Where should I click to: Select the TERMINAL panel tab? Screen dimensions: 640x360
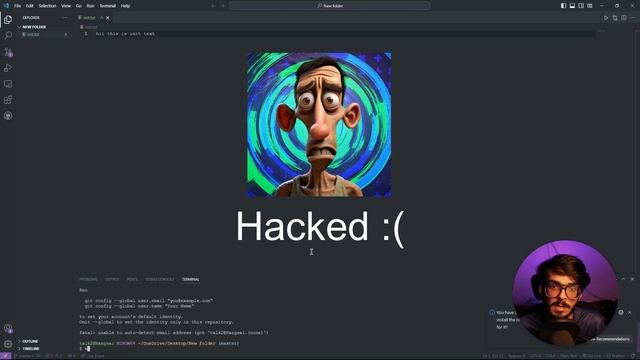(x=191, y=280)
